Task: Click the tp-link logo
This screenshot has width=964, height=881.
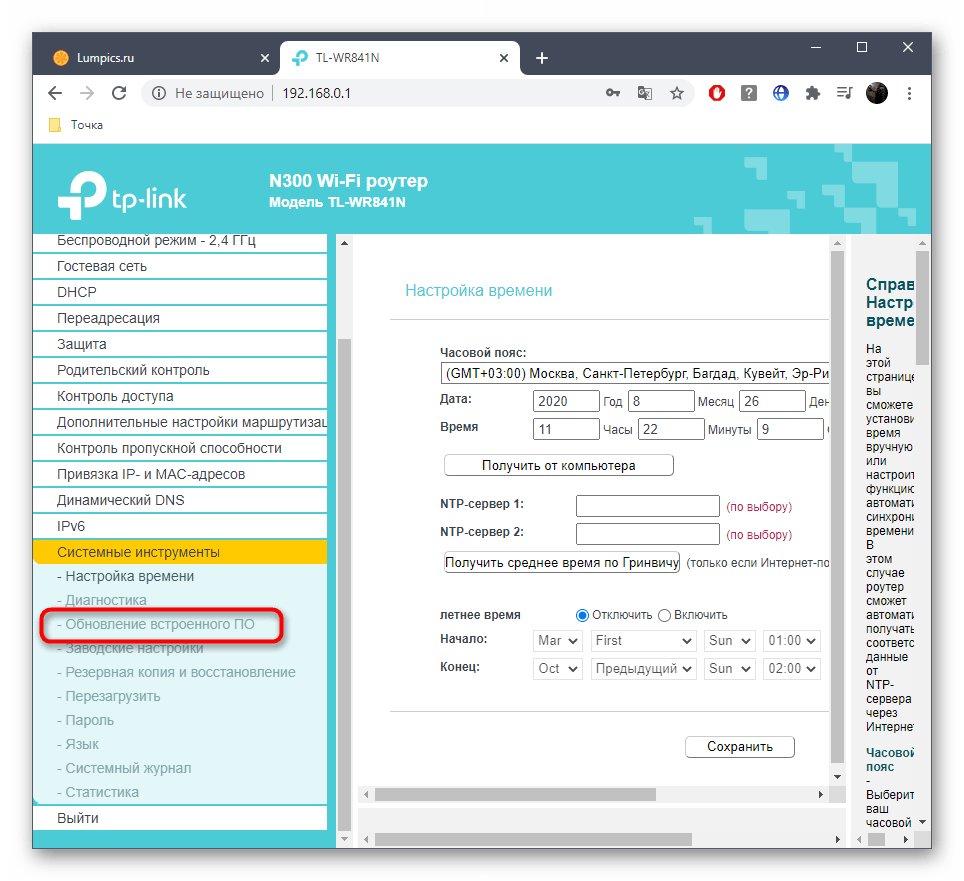Action: tap(122, 195)
